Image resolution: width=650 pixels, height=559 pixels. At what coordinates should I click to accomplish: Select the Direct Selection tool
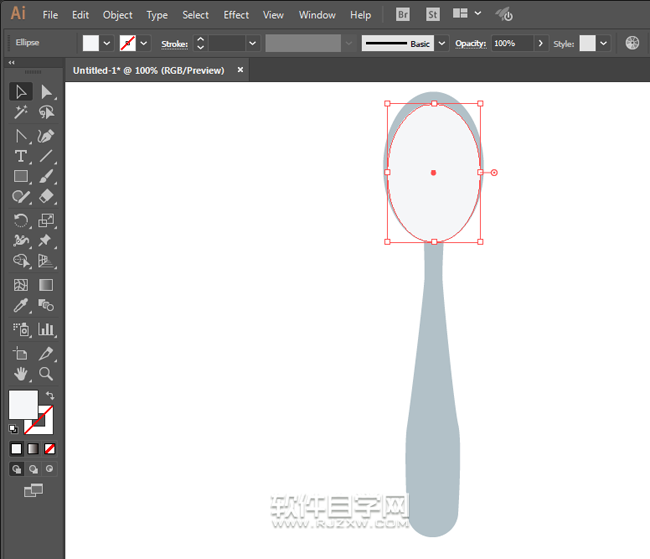coord(46,92)
